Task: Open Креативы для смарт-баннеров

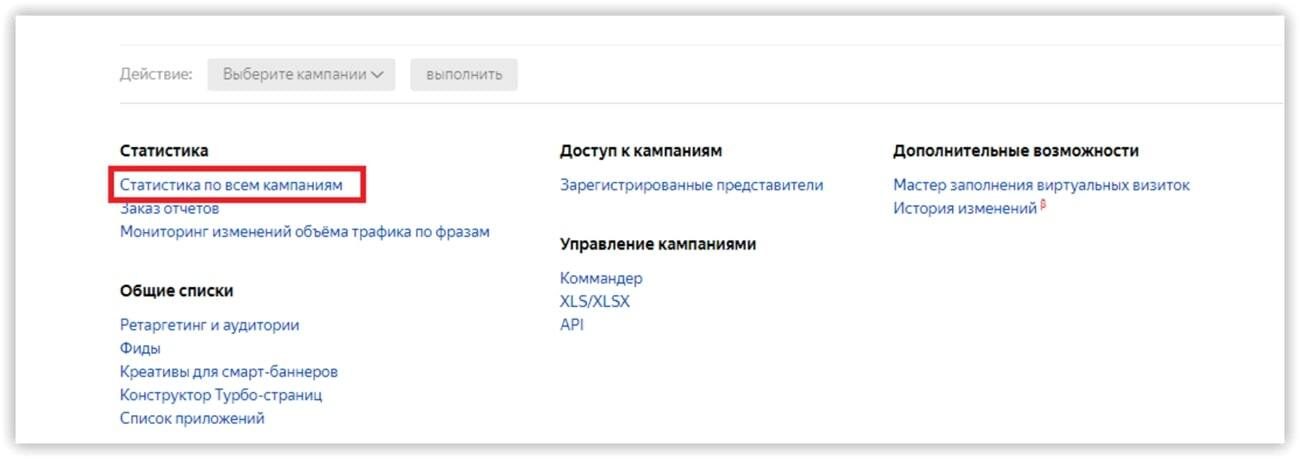Action: (229, 371)
